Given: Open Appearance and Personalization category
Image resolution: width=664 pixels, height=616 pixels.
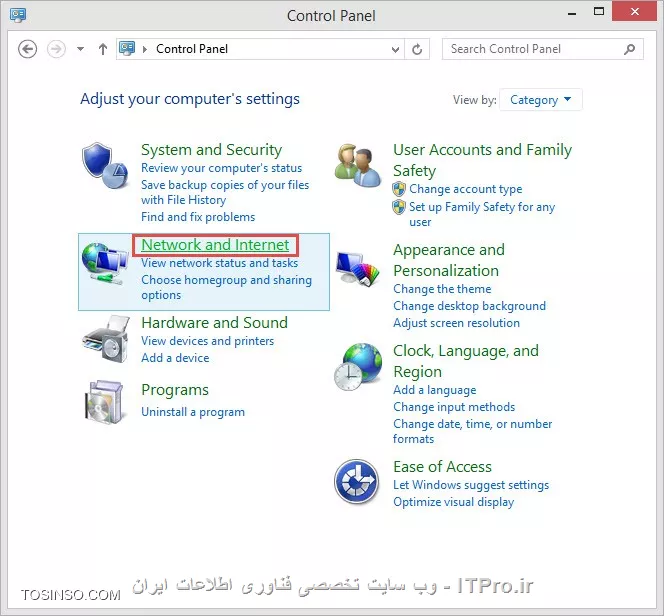Looking at the screenshot, I should [x=449, y=260].
